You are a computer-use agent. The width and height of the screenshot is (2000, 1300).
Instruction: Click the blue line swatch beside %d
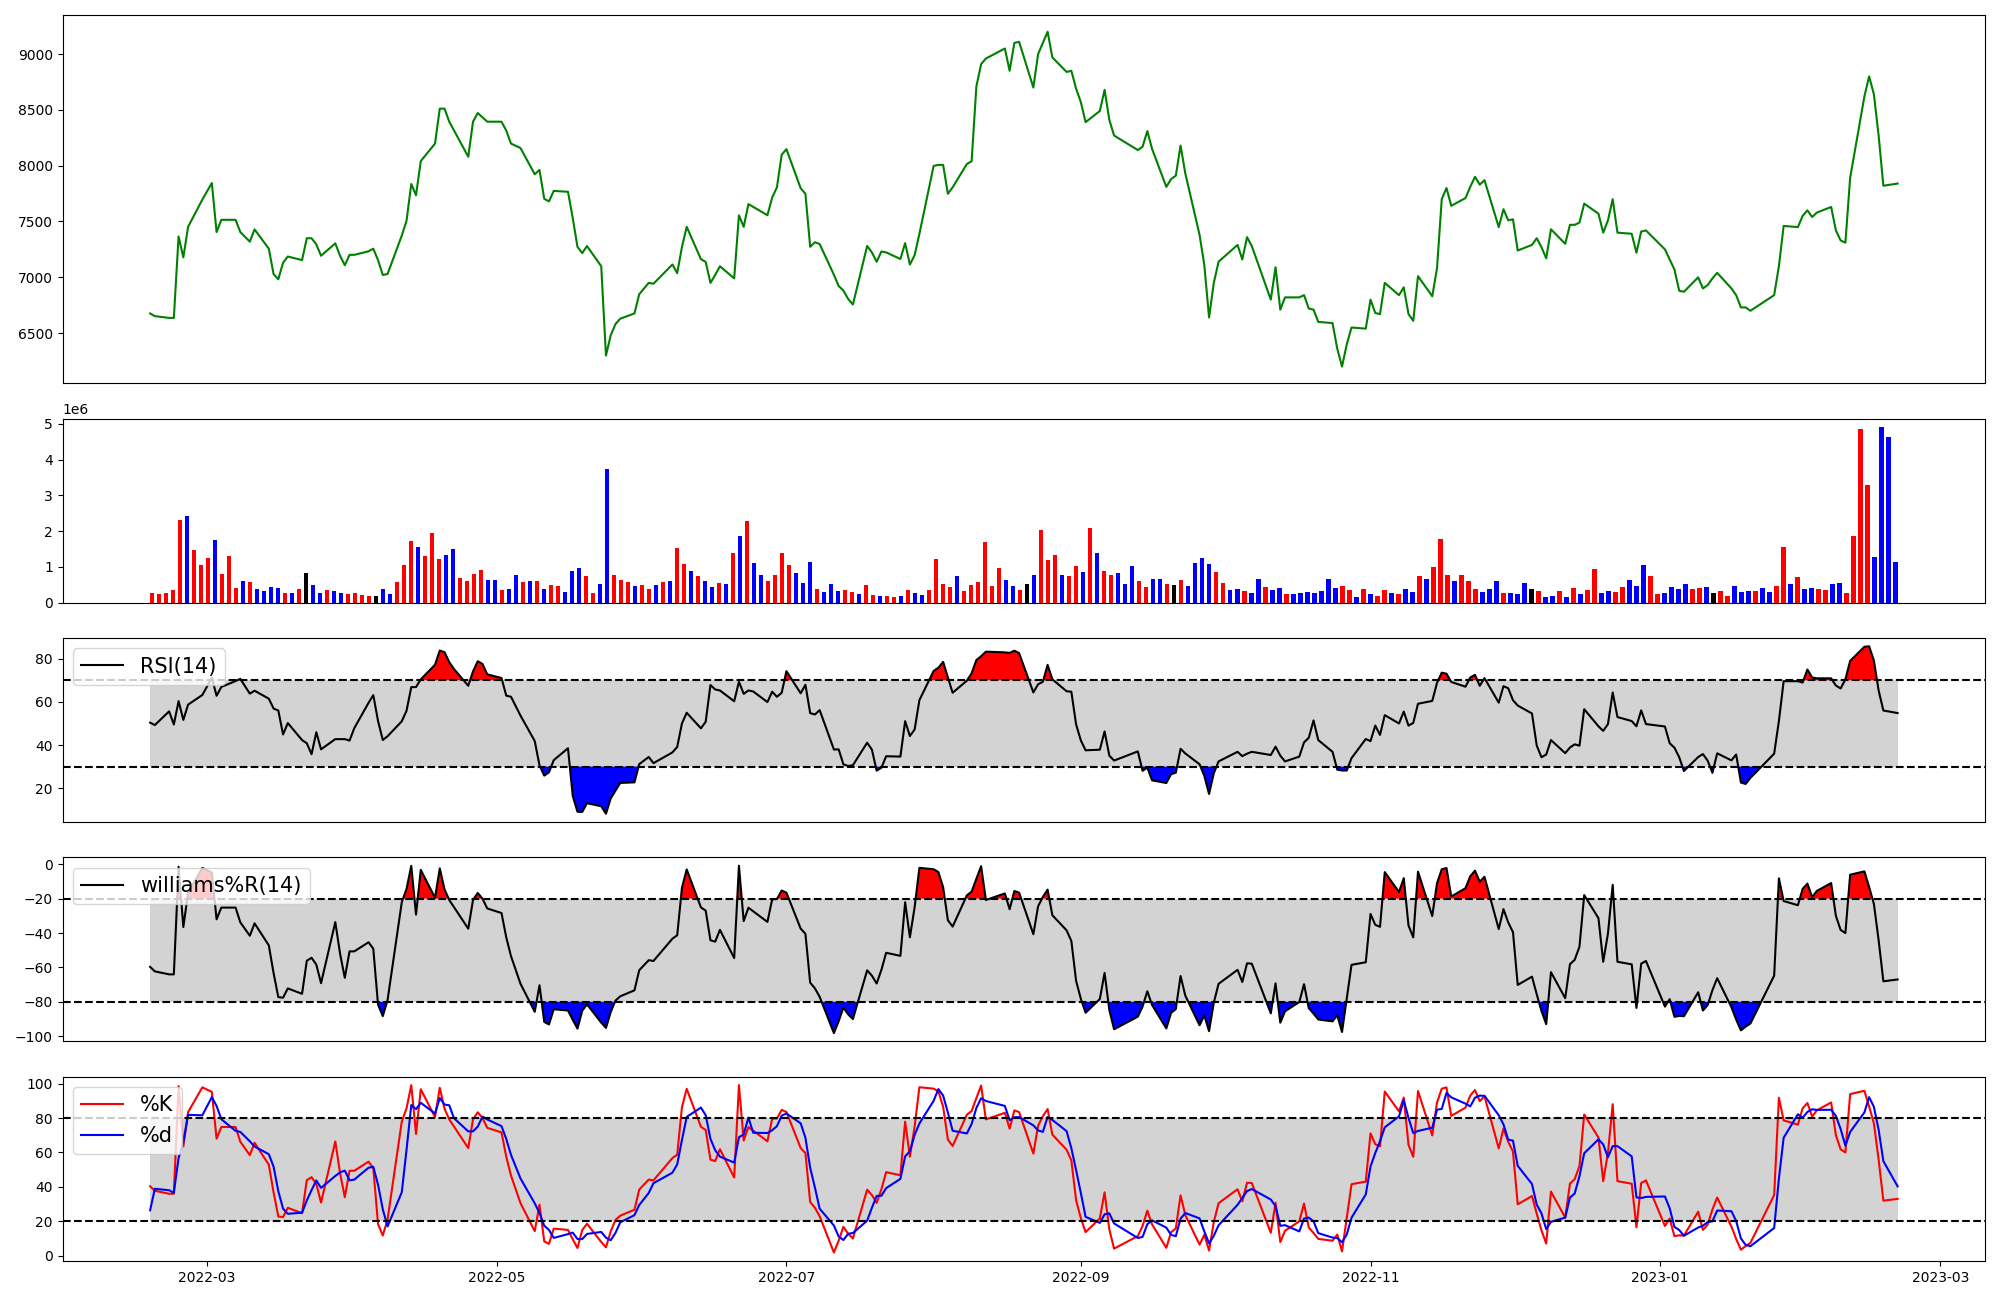coord(102,1135)
